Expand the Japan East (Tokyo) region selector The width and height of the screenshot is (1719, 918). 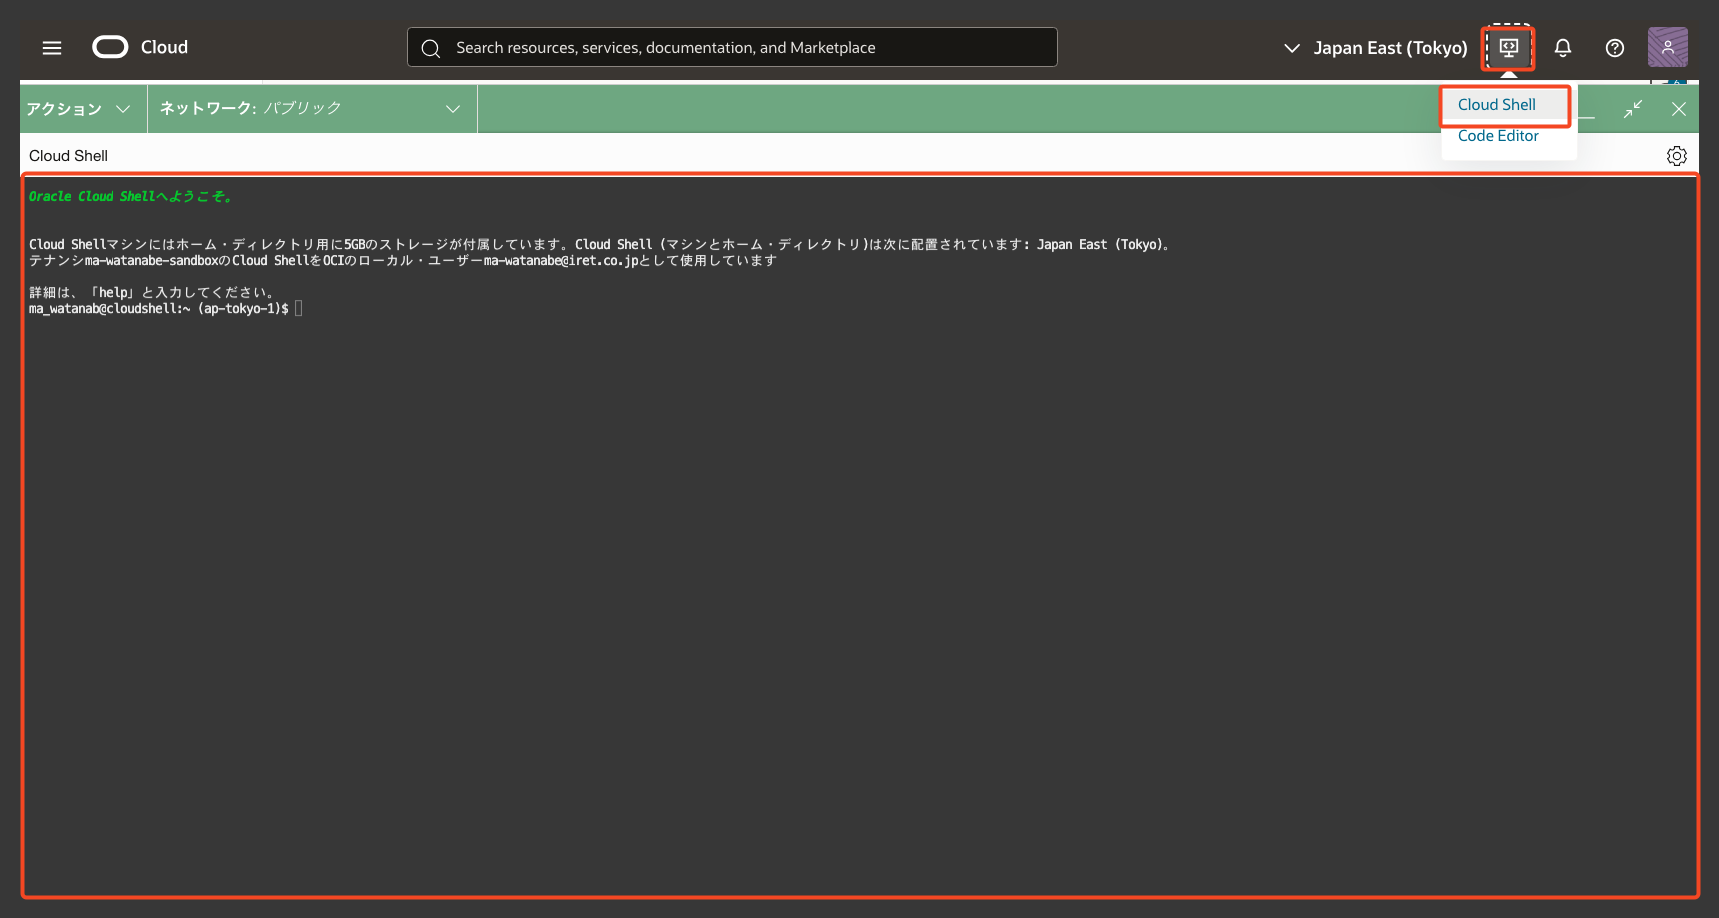1375,48
